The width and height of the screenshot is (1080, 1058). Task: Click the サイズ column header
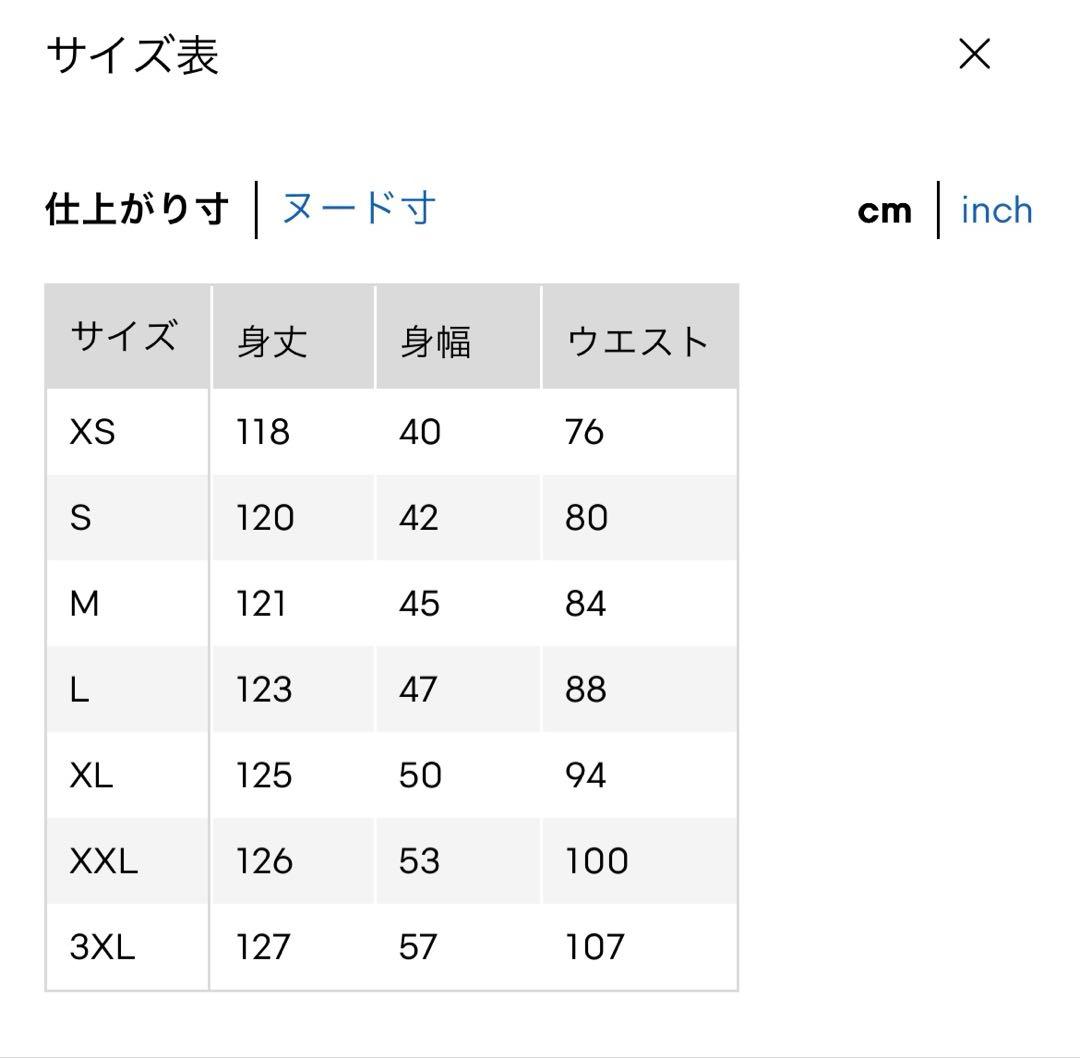tap(127, 336)
